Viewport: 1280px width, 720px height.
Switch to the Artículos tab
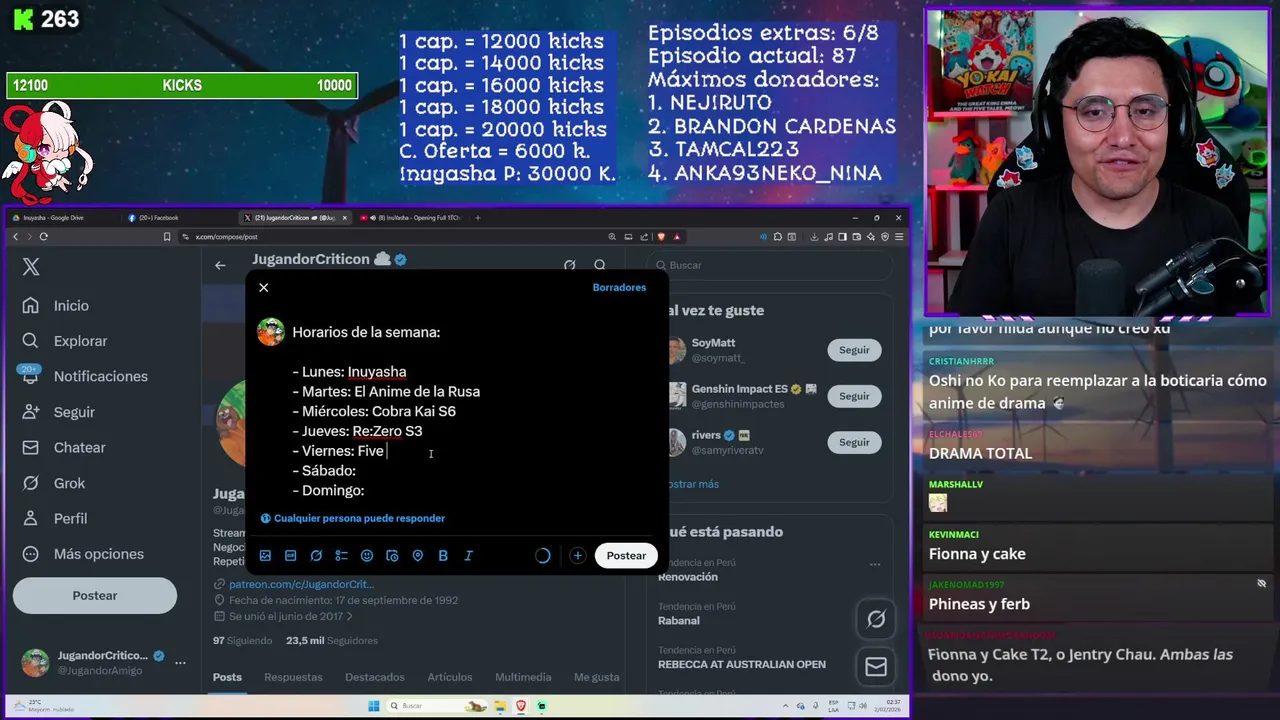[450, 677]
